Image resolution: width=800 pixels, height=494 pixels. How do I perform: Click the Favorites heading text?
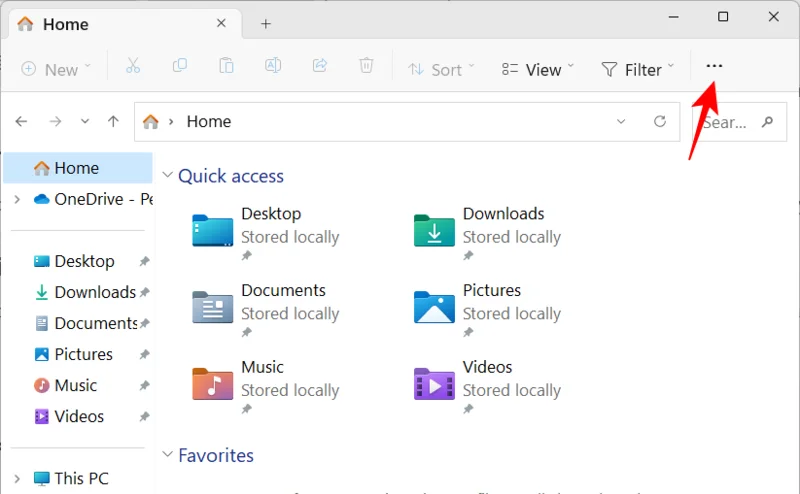pyautogui.click(x=216, y=455)
